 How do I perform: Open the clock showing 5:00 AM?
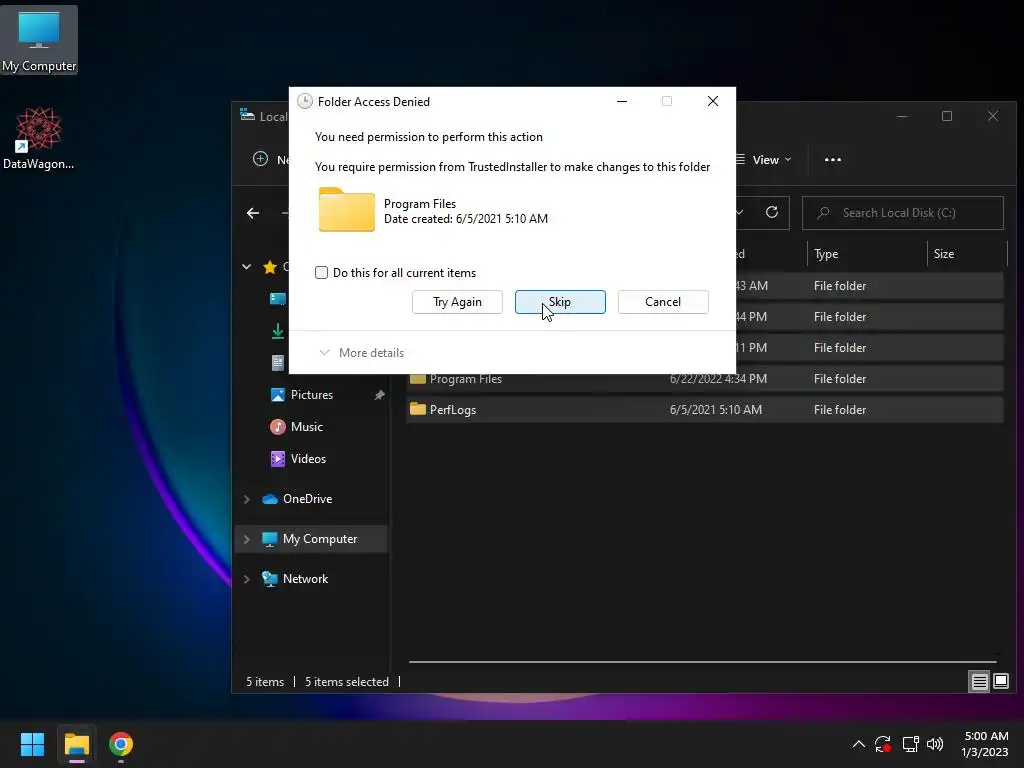tap(985, 744)
